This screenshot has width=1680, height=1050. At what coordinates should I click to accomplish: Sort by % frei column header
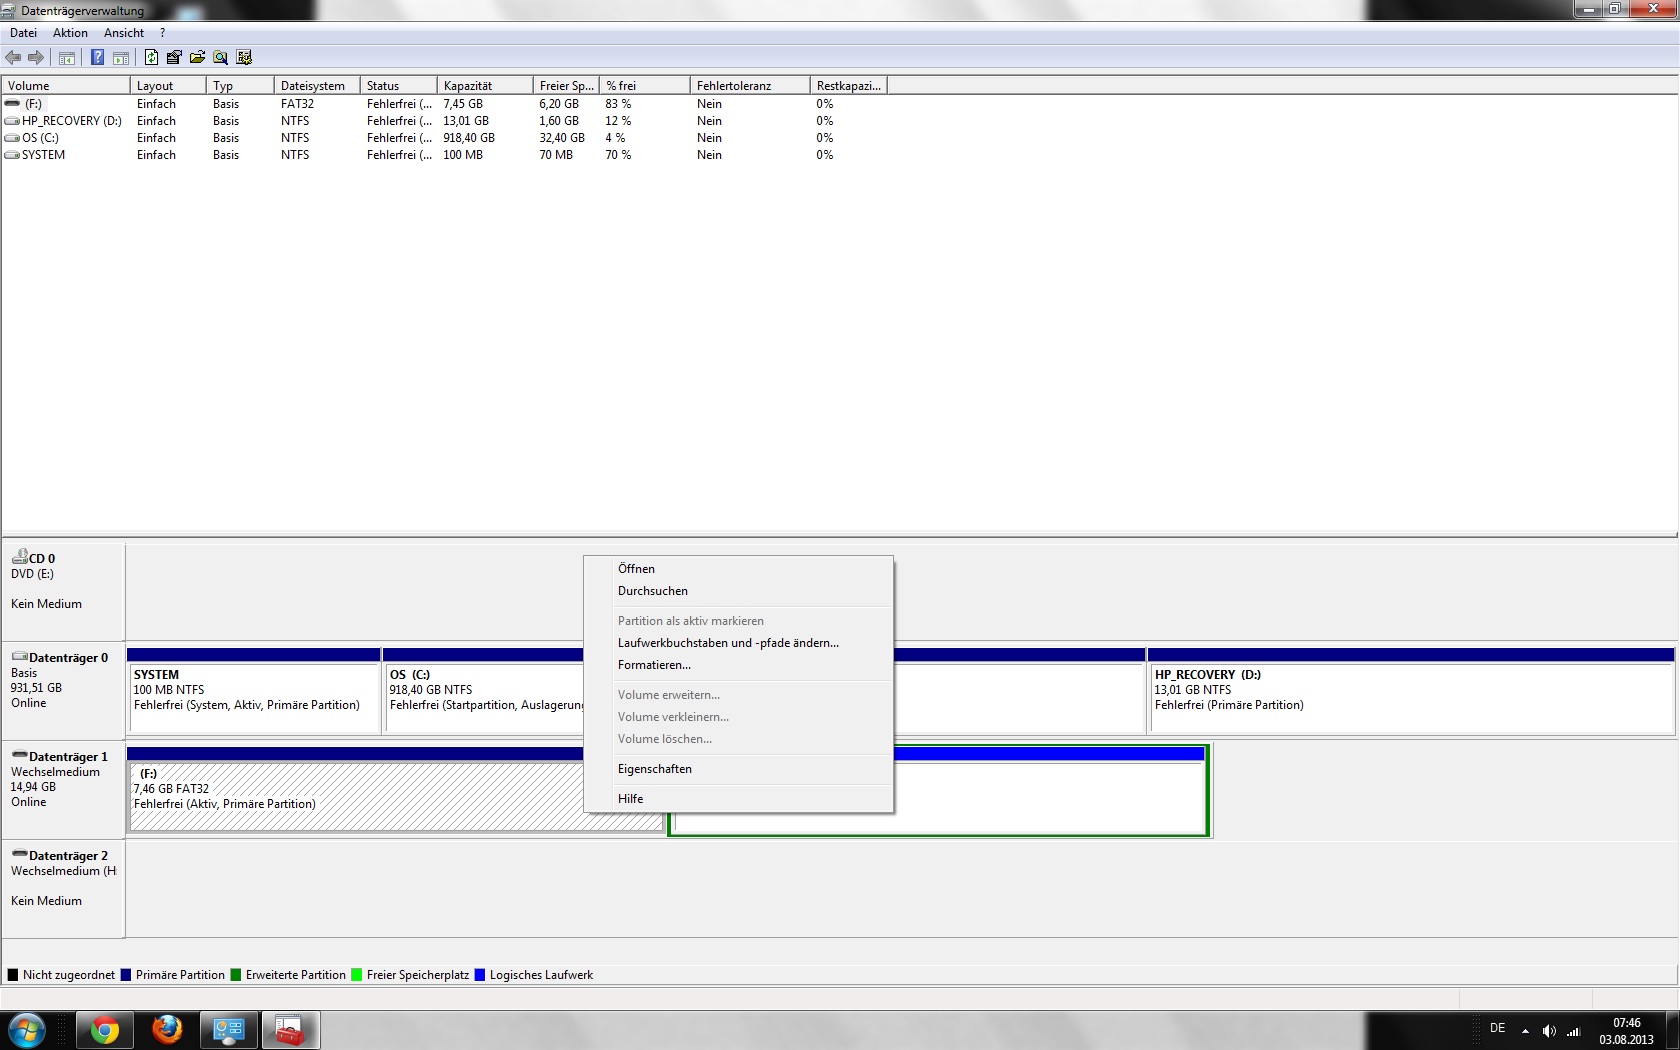[x=645, y=86]
